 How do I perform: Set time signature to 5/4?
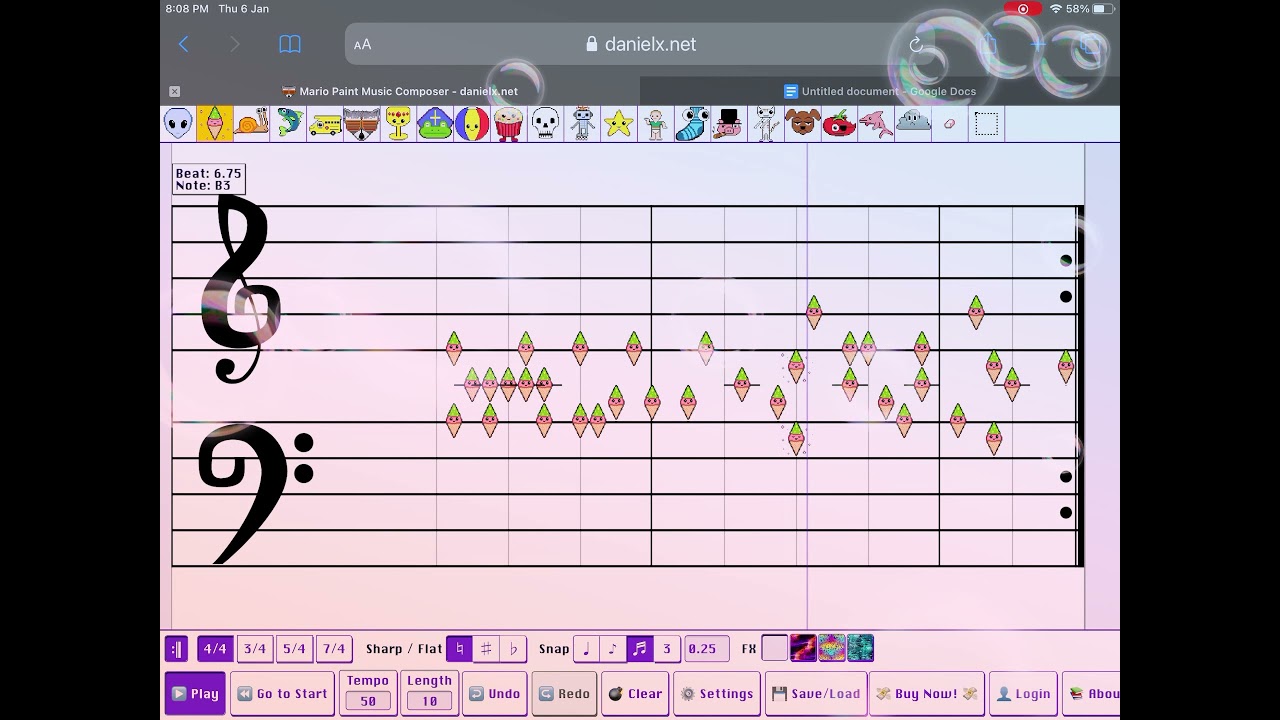[294, 649]
